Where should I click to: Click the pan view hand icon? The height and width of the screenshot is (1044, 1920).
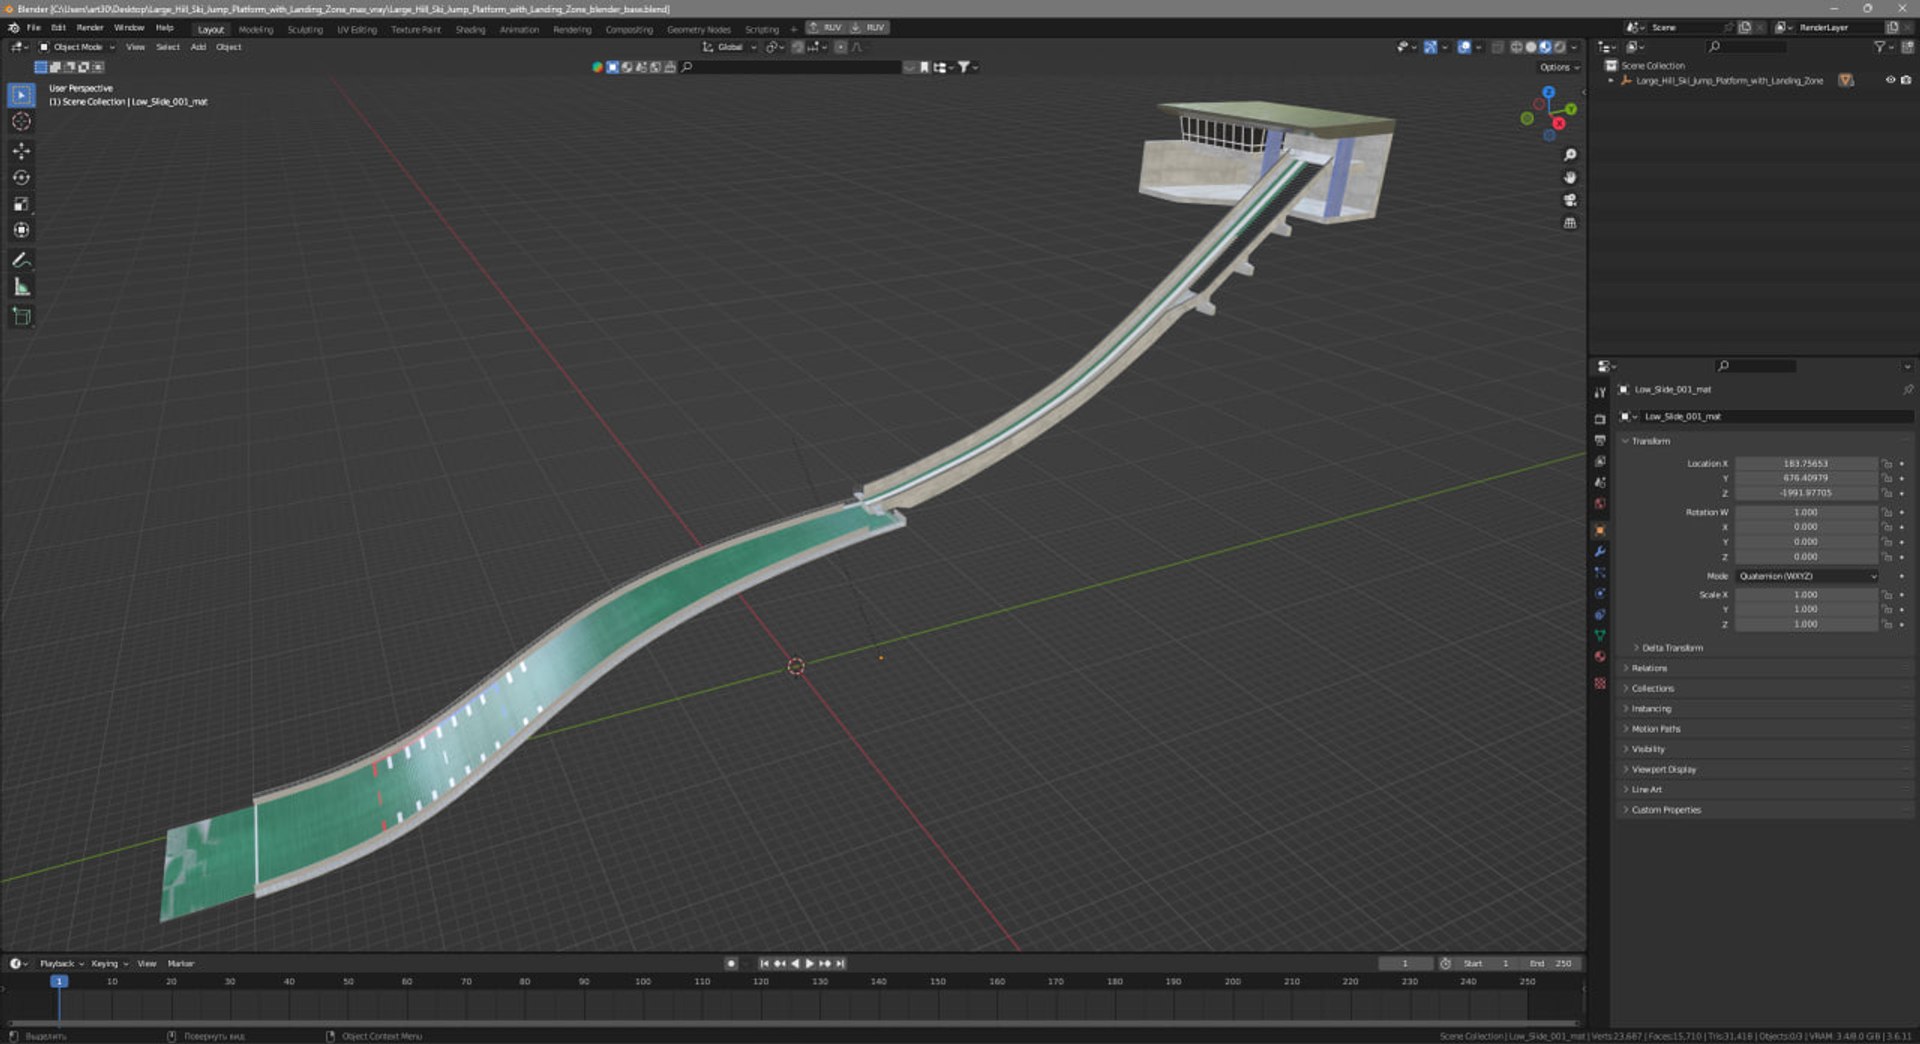tap(1570, 177)
